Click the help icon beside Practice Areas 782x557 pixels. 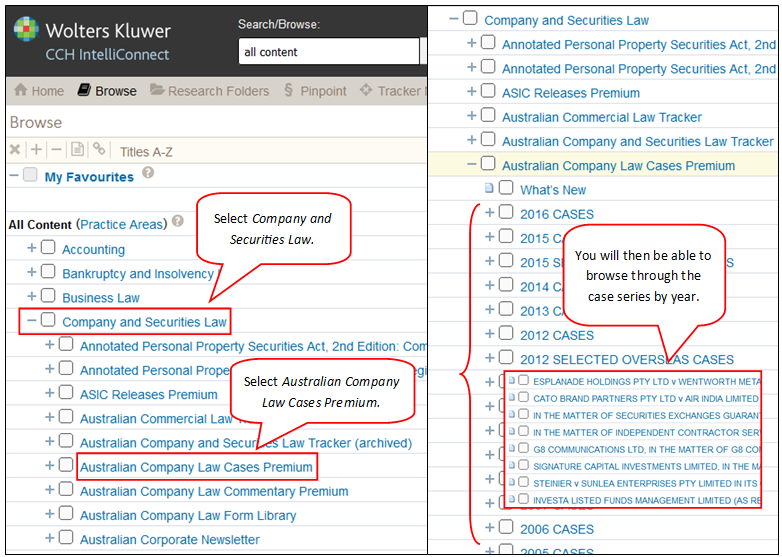178,221
